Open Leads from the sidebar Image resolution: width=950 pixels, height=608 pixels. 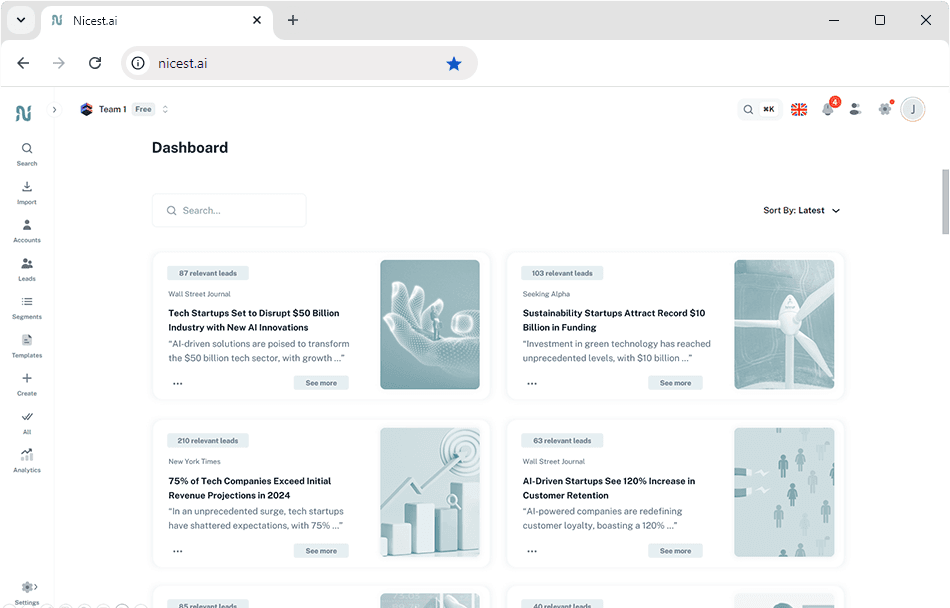[27, 269]
